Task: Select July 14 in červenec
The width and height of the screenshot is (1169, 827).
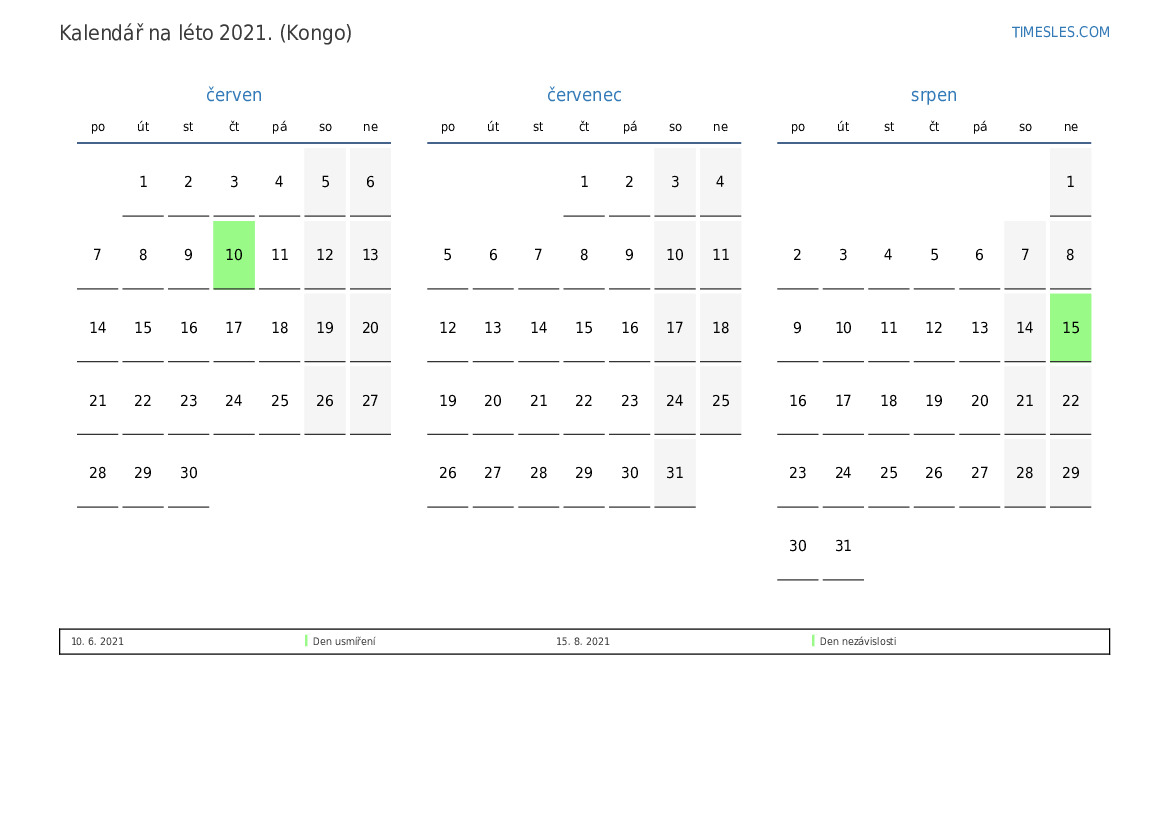Action: pyautogui.click(x=539, y=328)
